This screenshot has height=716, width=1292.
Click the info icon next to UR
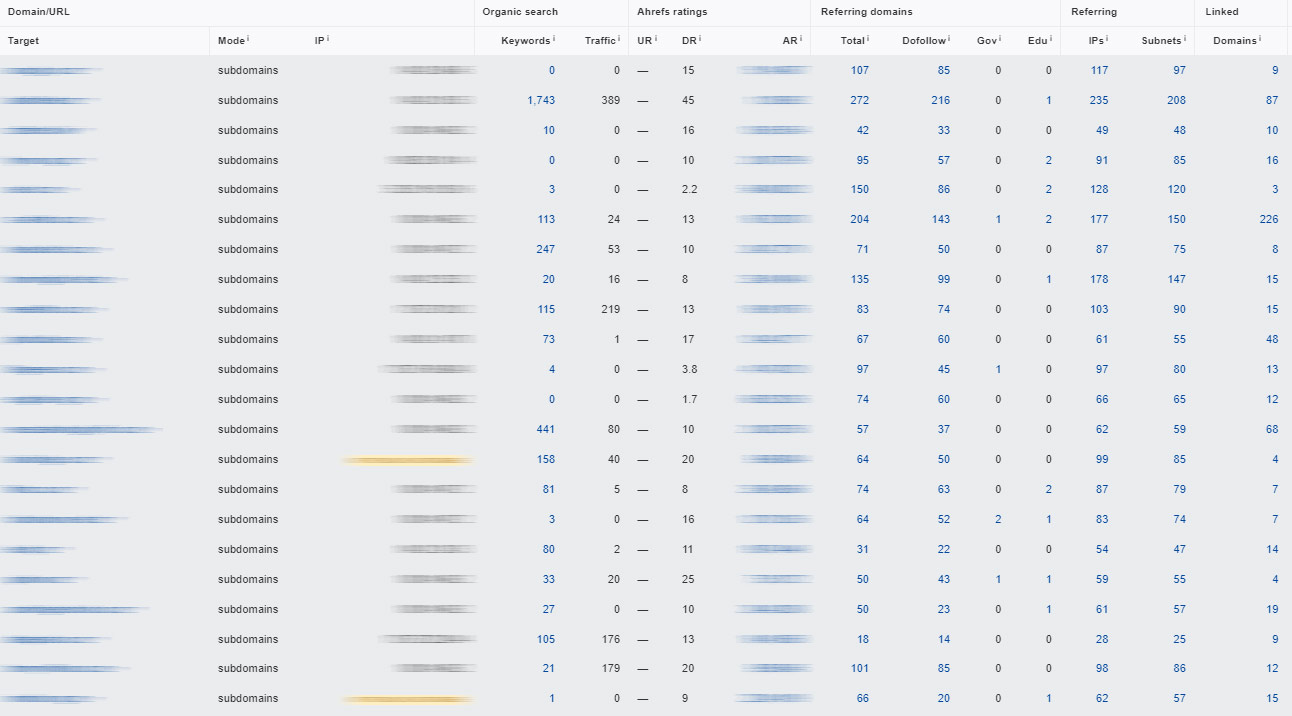(x=656, y=39)
